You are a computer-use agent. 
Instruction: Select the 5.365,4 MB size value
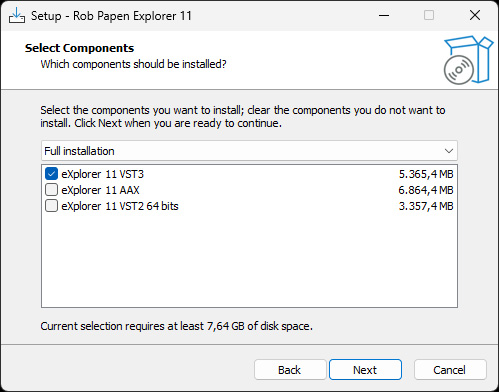click(426, 174)
